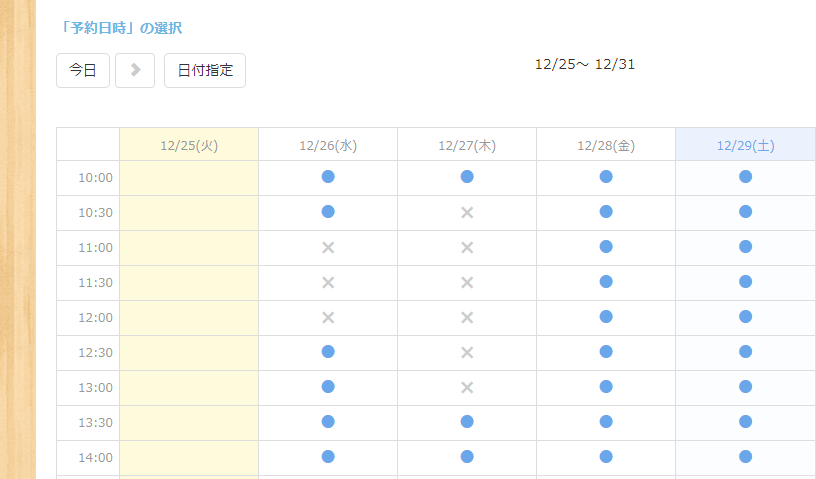Pick 10:30 slot on 12/28 (金)

tap(606, 212)
